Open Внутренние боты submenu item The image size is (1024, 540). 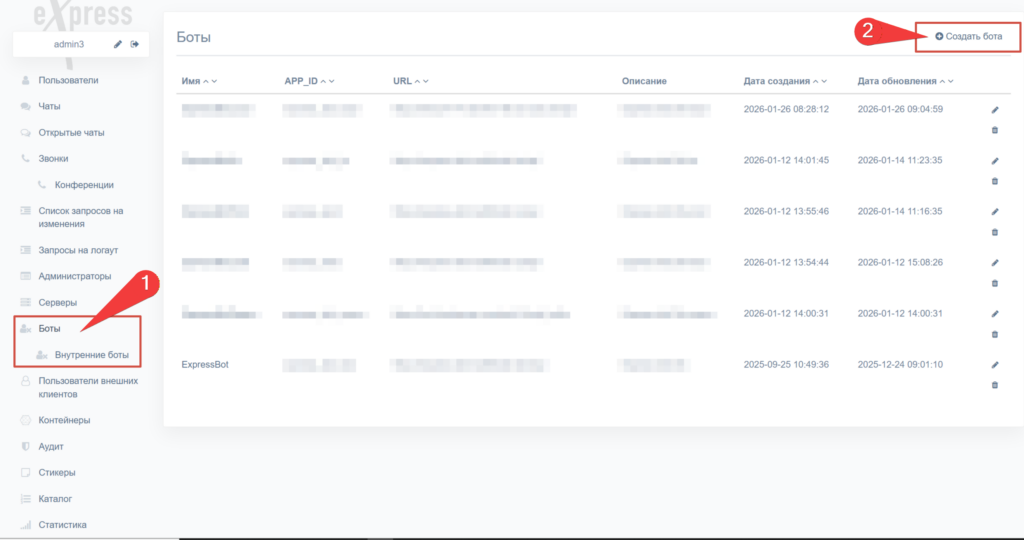pyautogui.click(x=92, y=355)
